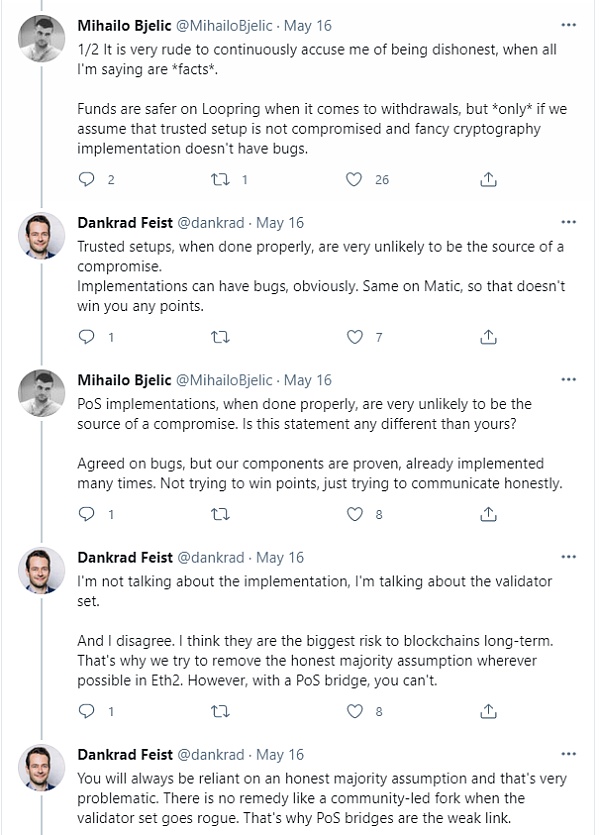Share the 'PoS implementations' tweet
The width and height of the screenshot is (600, 835).
click(x=489, y=514)
